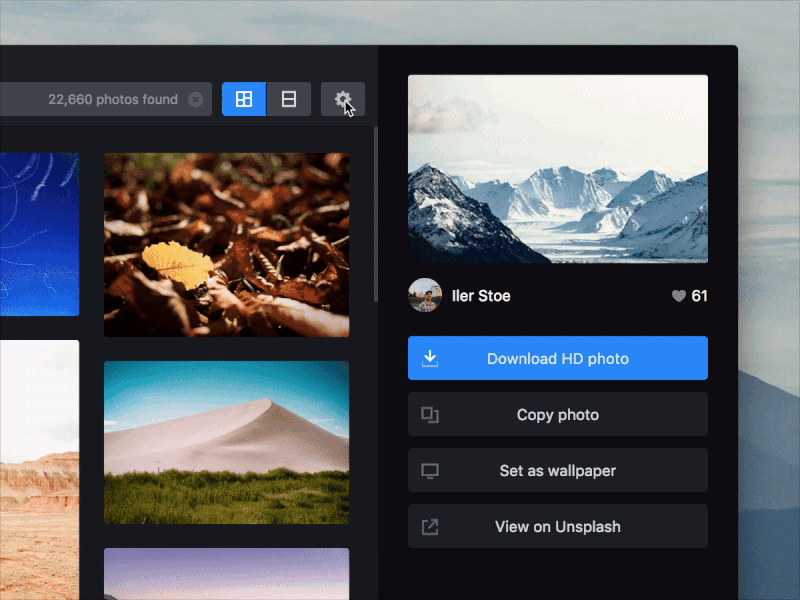The image size is (800, 600).
Task: Open View on Unsplash link
Action: tap(558, 527)
